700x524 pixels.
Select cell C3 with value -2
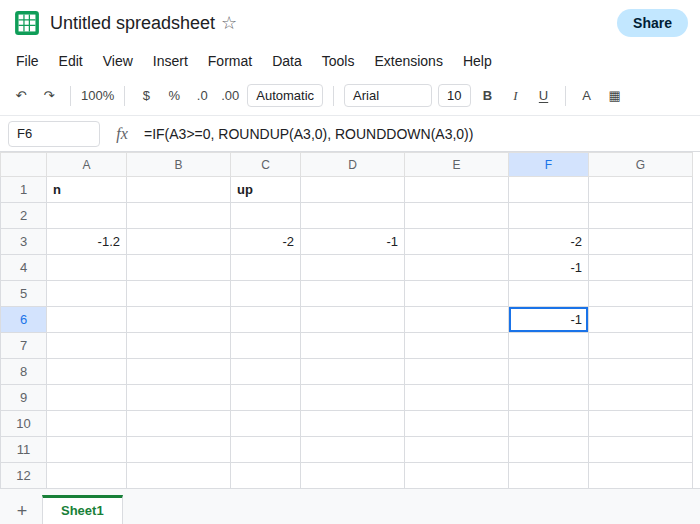click(265, 241)
